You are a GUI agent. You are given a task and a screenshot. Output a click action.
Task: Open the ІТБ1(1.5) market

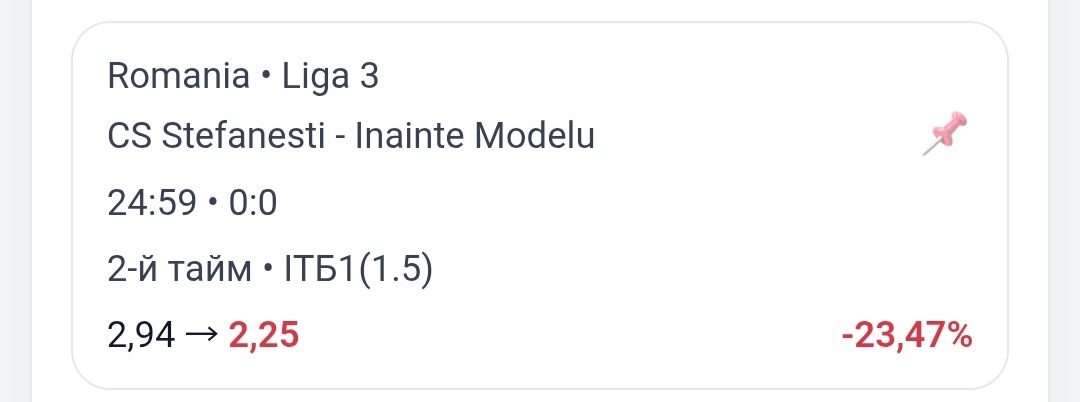click(x=358, y=271)
